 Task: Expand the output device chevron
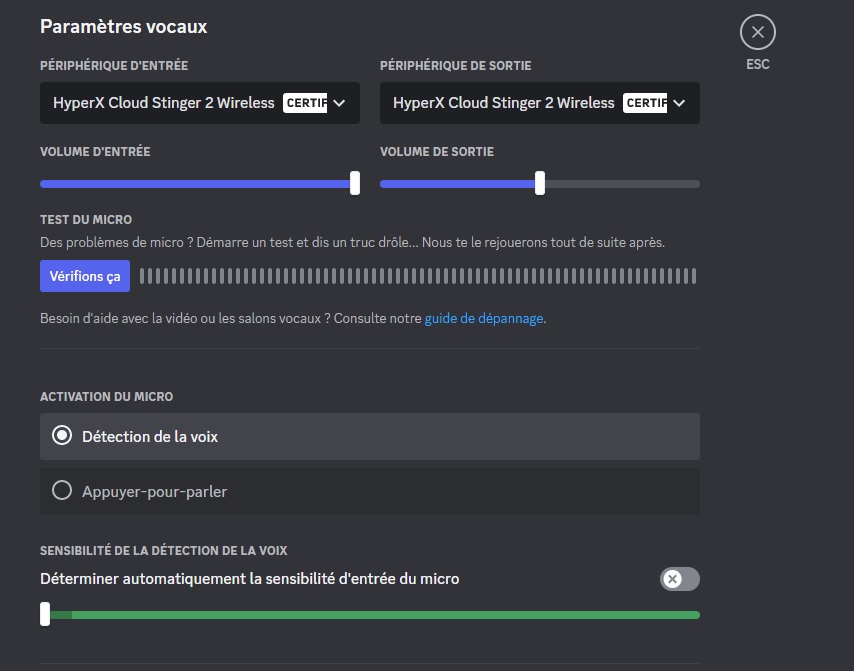680,103
